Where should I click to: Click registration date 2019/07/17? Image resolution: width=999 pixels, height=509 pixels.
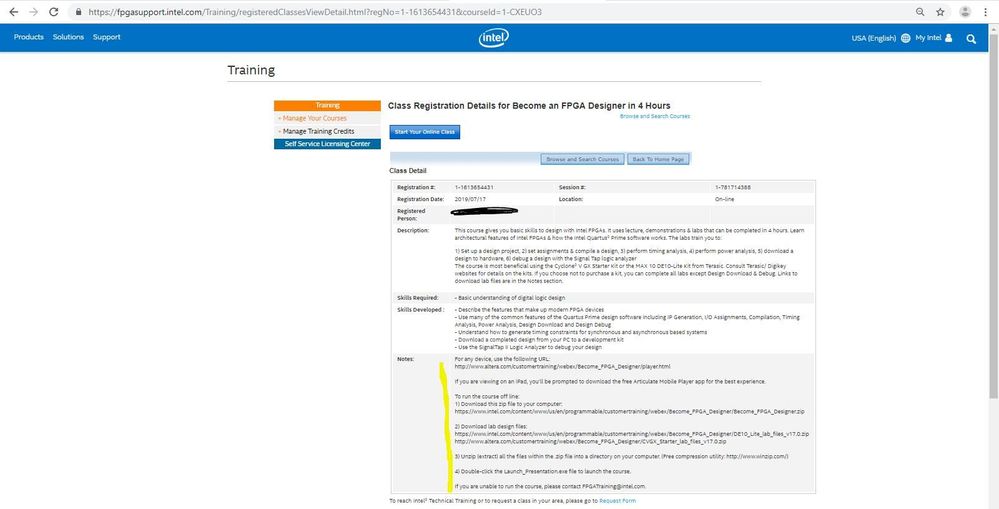pos(470,199)
